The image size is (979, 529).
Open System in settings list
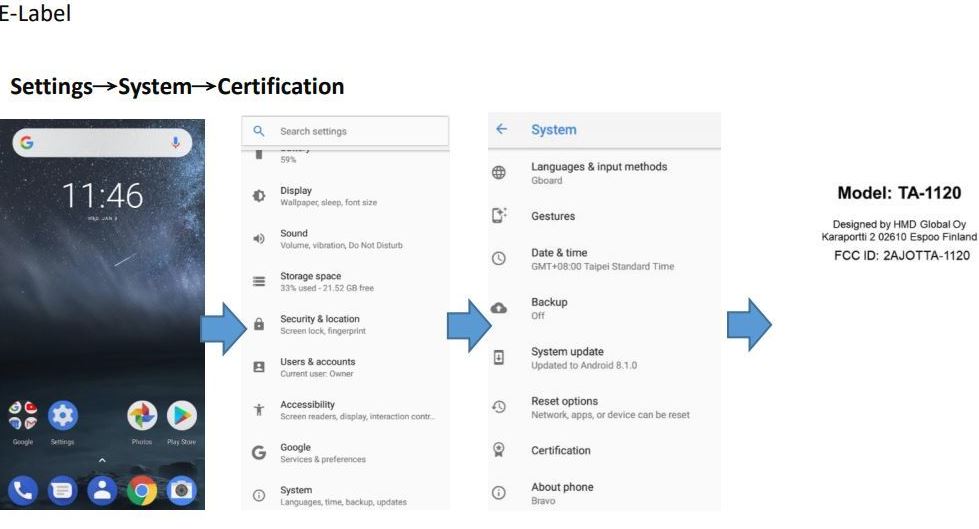coord(345,495)
